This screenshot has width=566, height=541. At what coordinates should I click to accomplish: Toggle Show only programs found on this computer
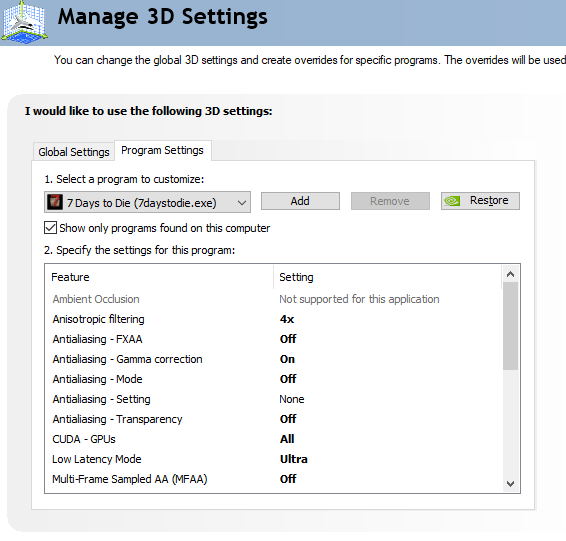pos(51,228)
